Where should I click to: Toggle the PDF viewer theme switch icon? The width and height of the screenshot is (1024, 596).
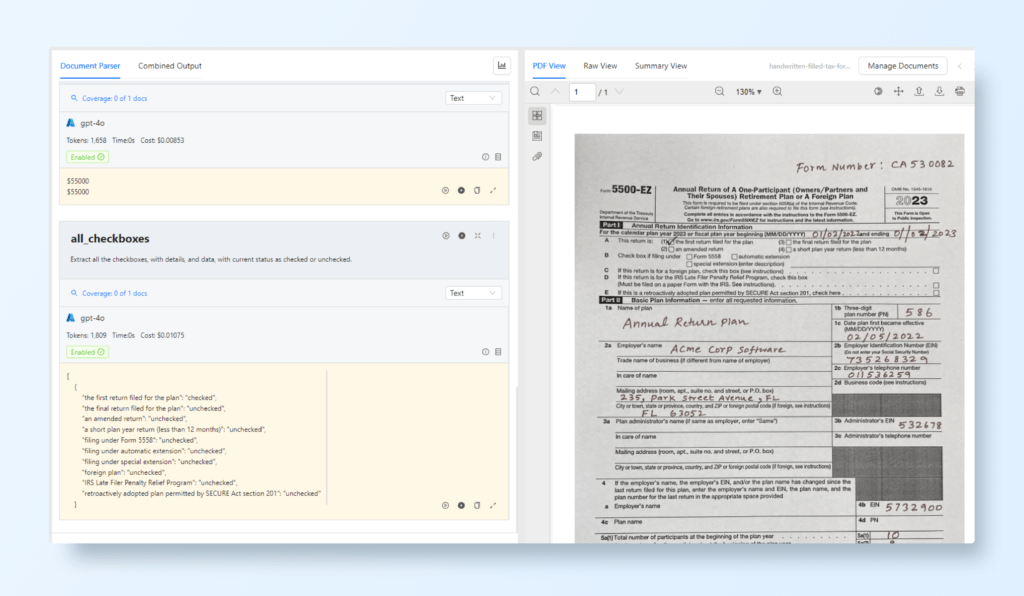(x=878, y=92)
